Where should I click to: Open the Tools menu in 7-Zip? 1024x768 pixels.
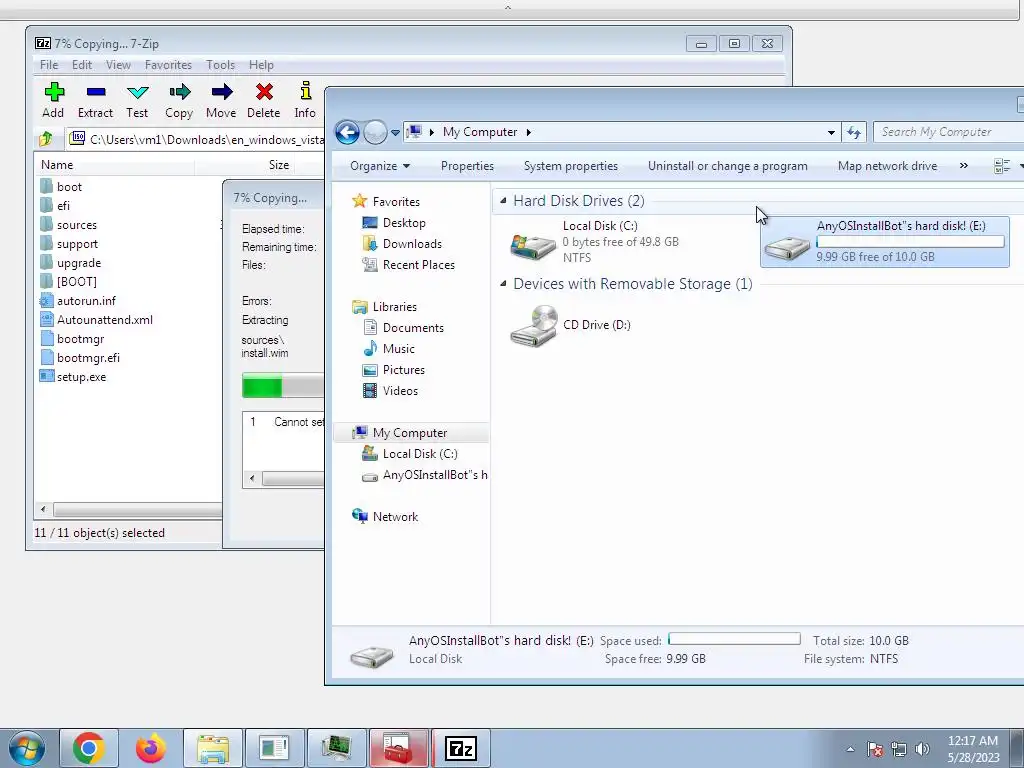220,65
